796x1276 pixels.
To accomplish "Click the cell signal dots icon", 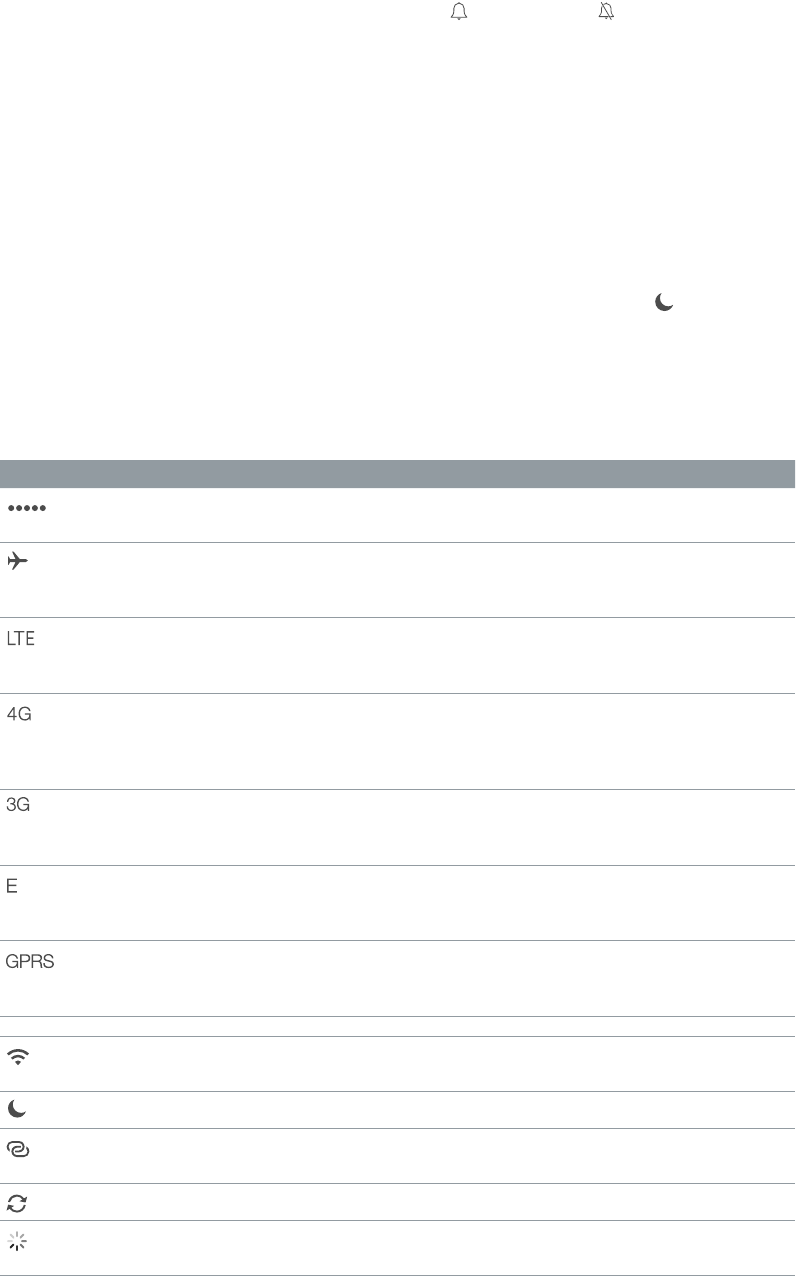I will click(x=27, y=509).
